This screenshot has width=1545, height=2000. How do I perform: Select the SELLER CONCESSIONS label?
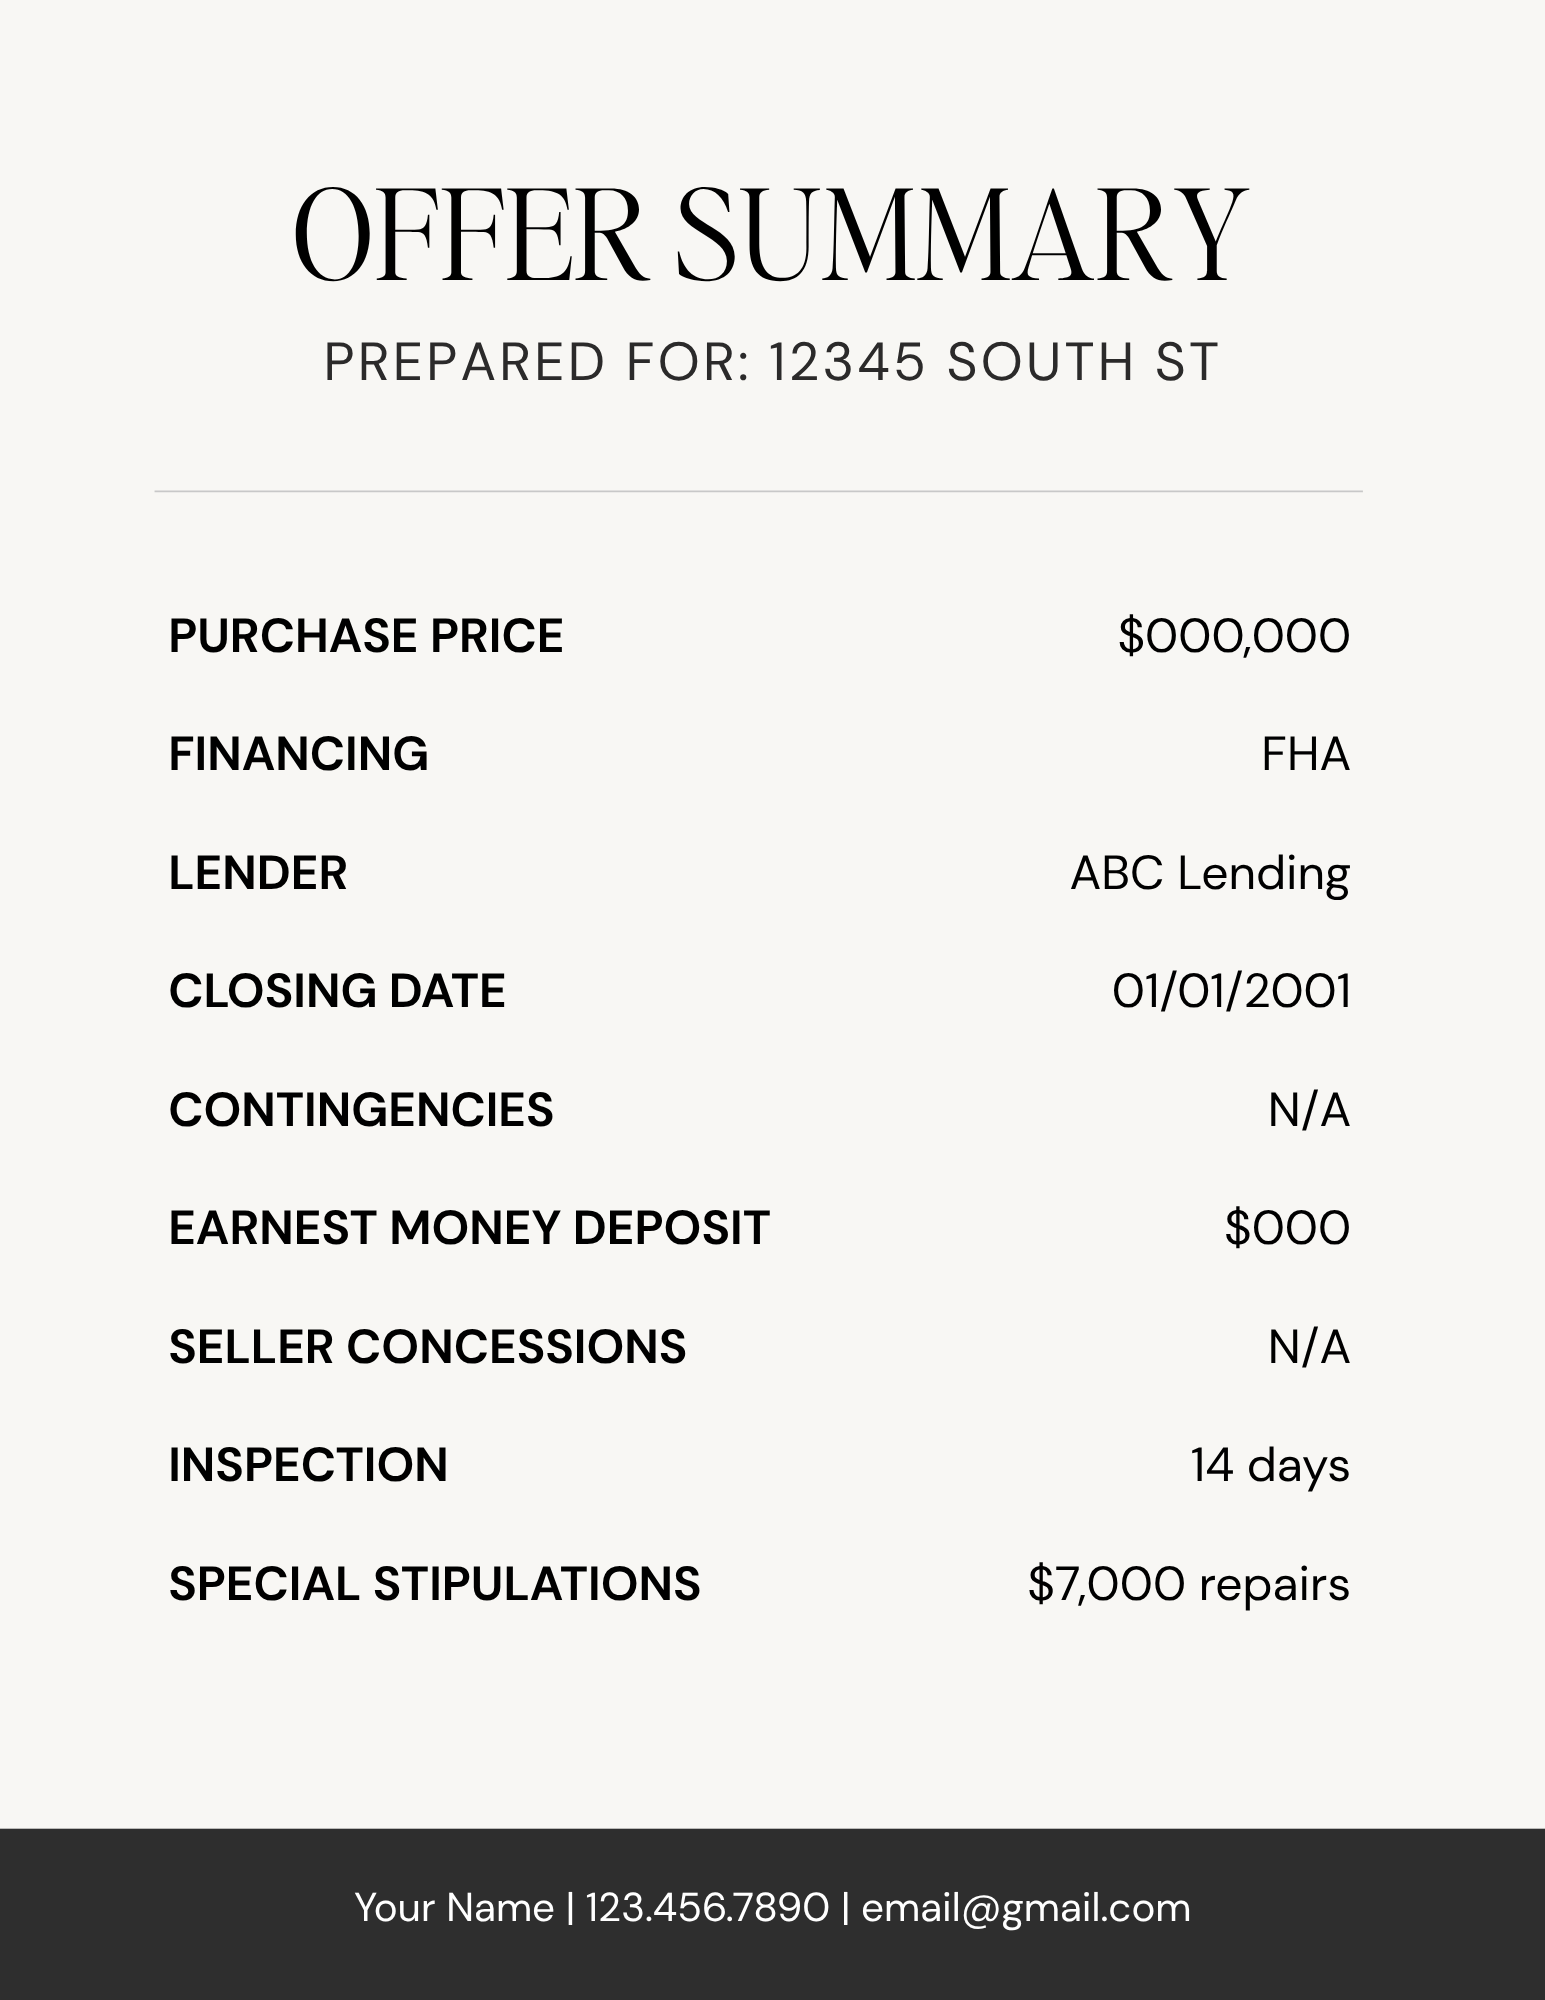click(427, 1347)
